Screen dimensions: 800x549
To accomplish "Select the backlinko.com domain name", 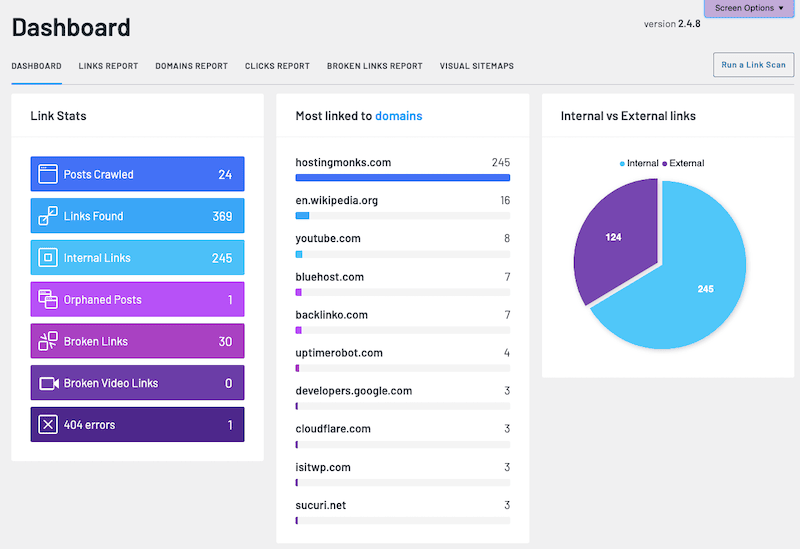I will click(x=332, y=315).
